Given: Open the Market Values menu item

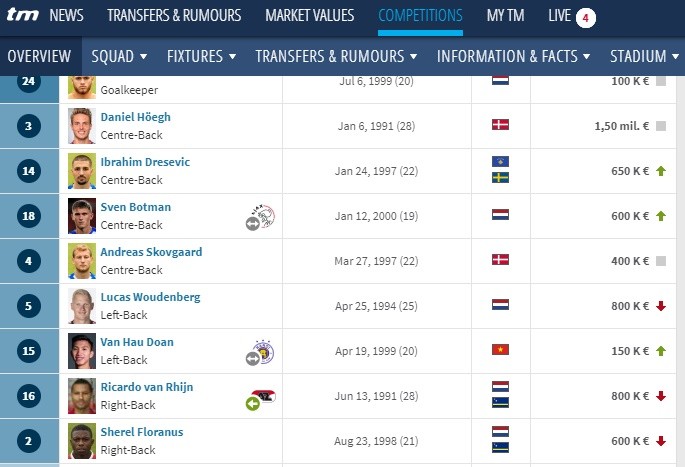Looking at the screenshot, I should [309, 16].
